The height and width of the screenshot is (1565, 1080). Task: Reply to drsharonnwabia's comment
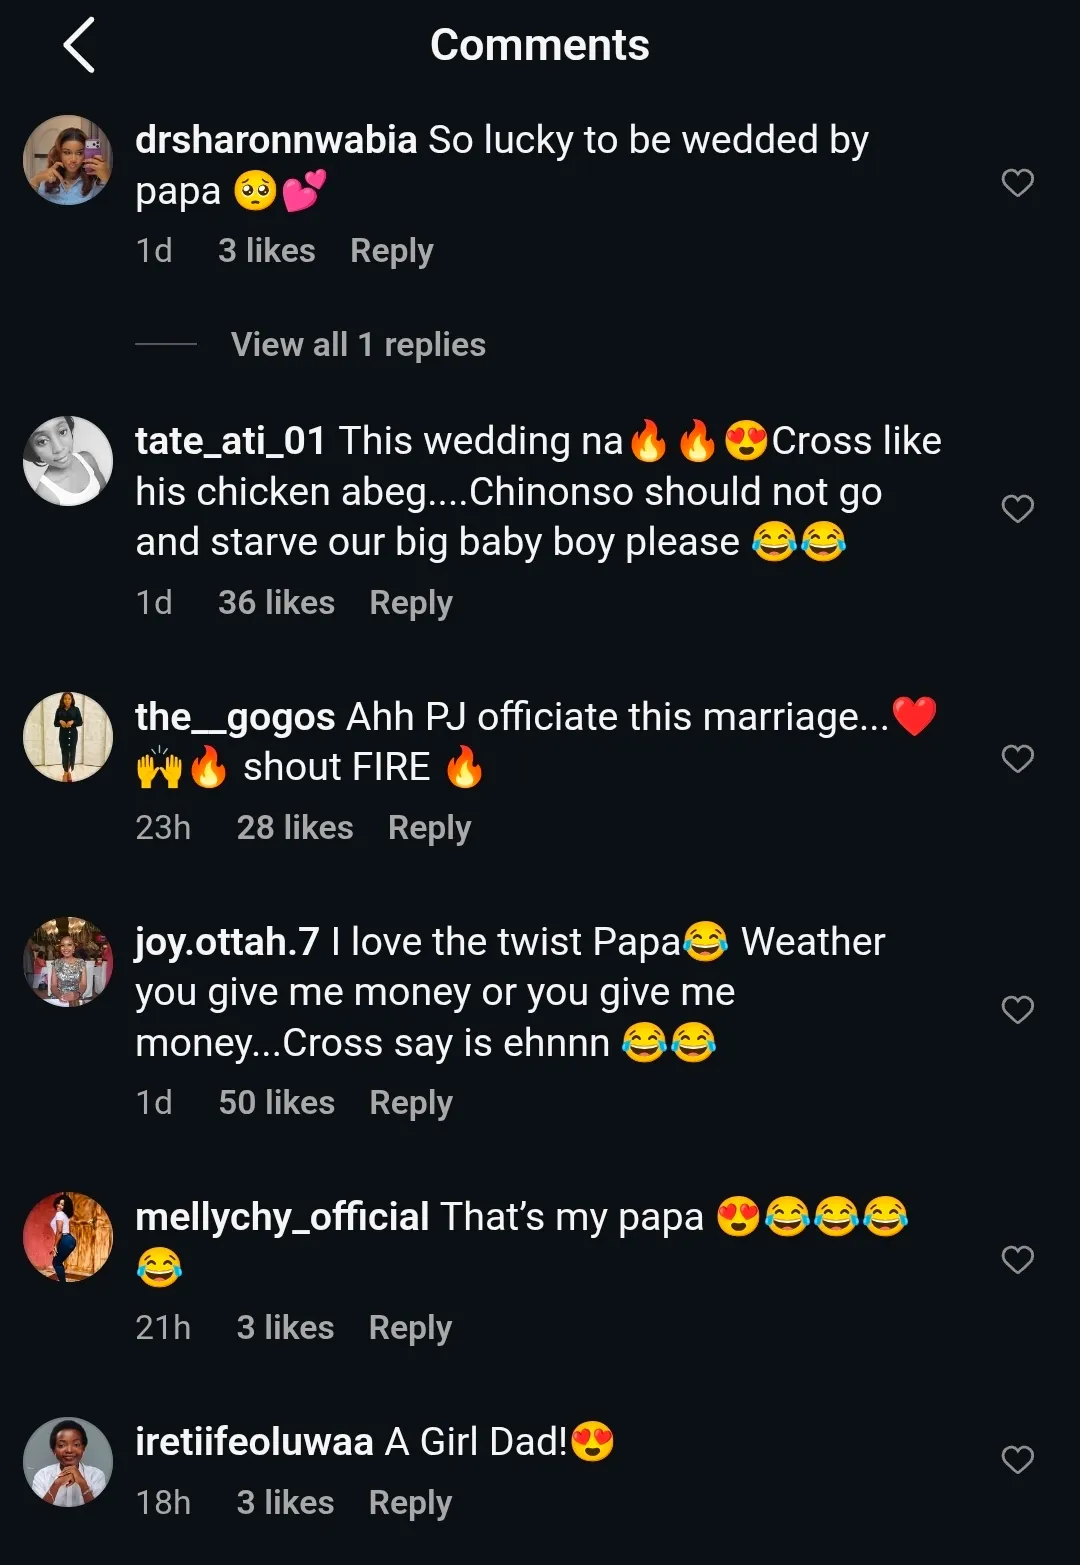[391, 251]
